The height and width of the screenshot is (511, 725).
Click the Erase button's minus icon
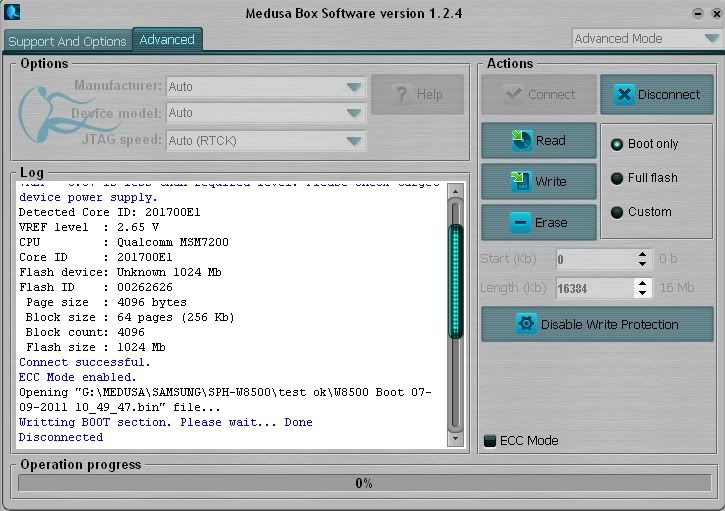coord(520,222)
